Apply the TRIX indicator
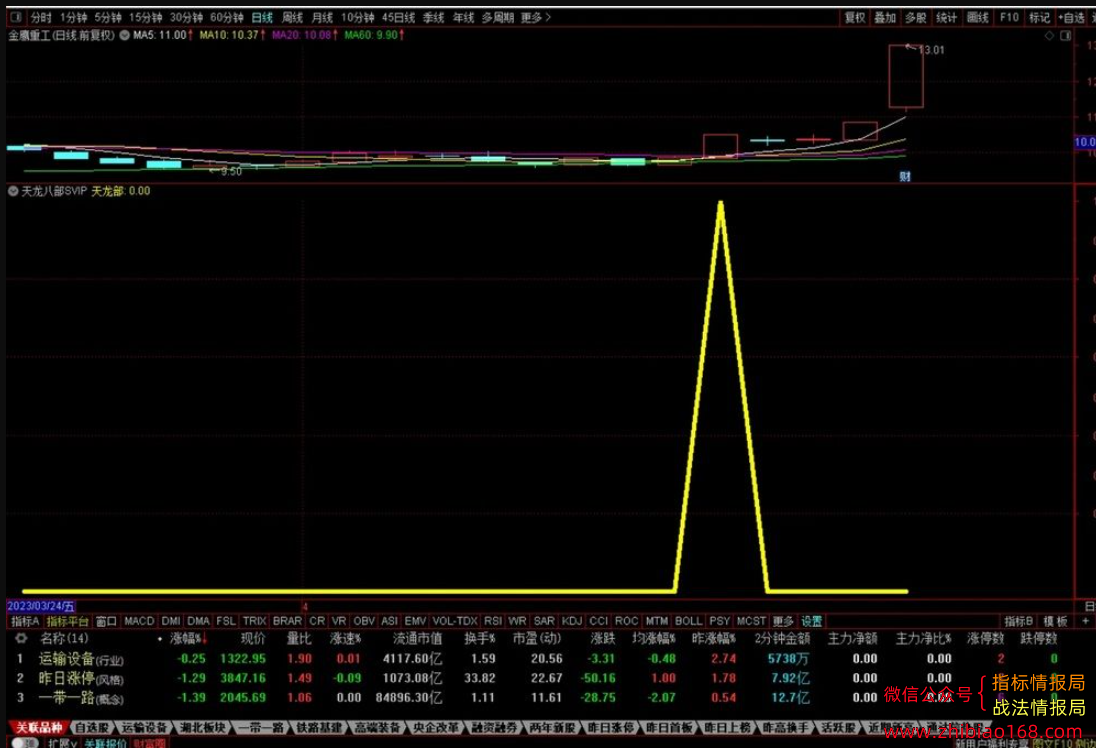Viewport: 1096px width, 748px height. click(254, 621)
